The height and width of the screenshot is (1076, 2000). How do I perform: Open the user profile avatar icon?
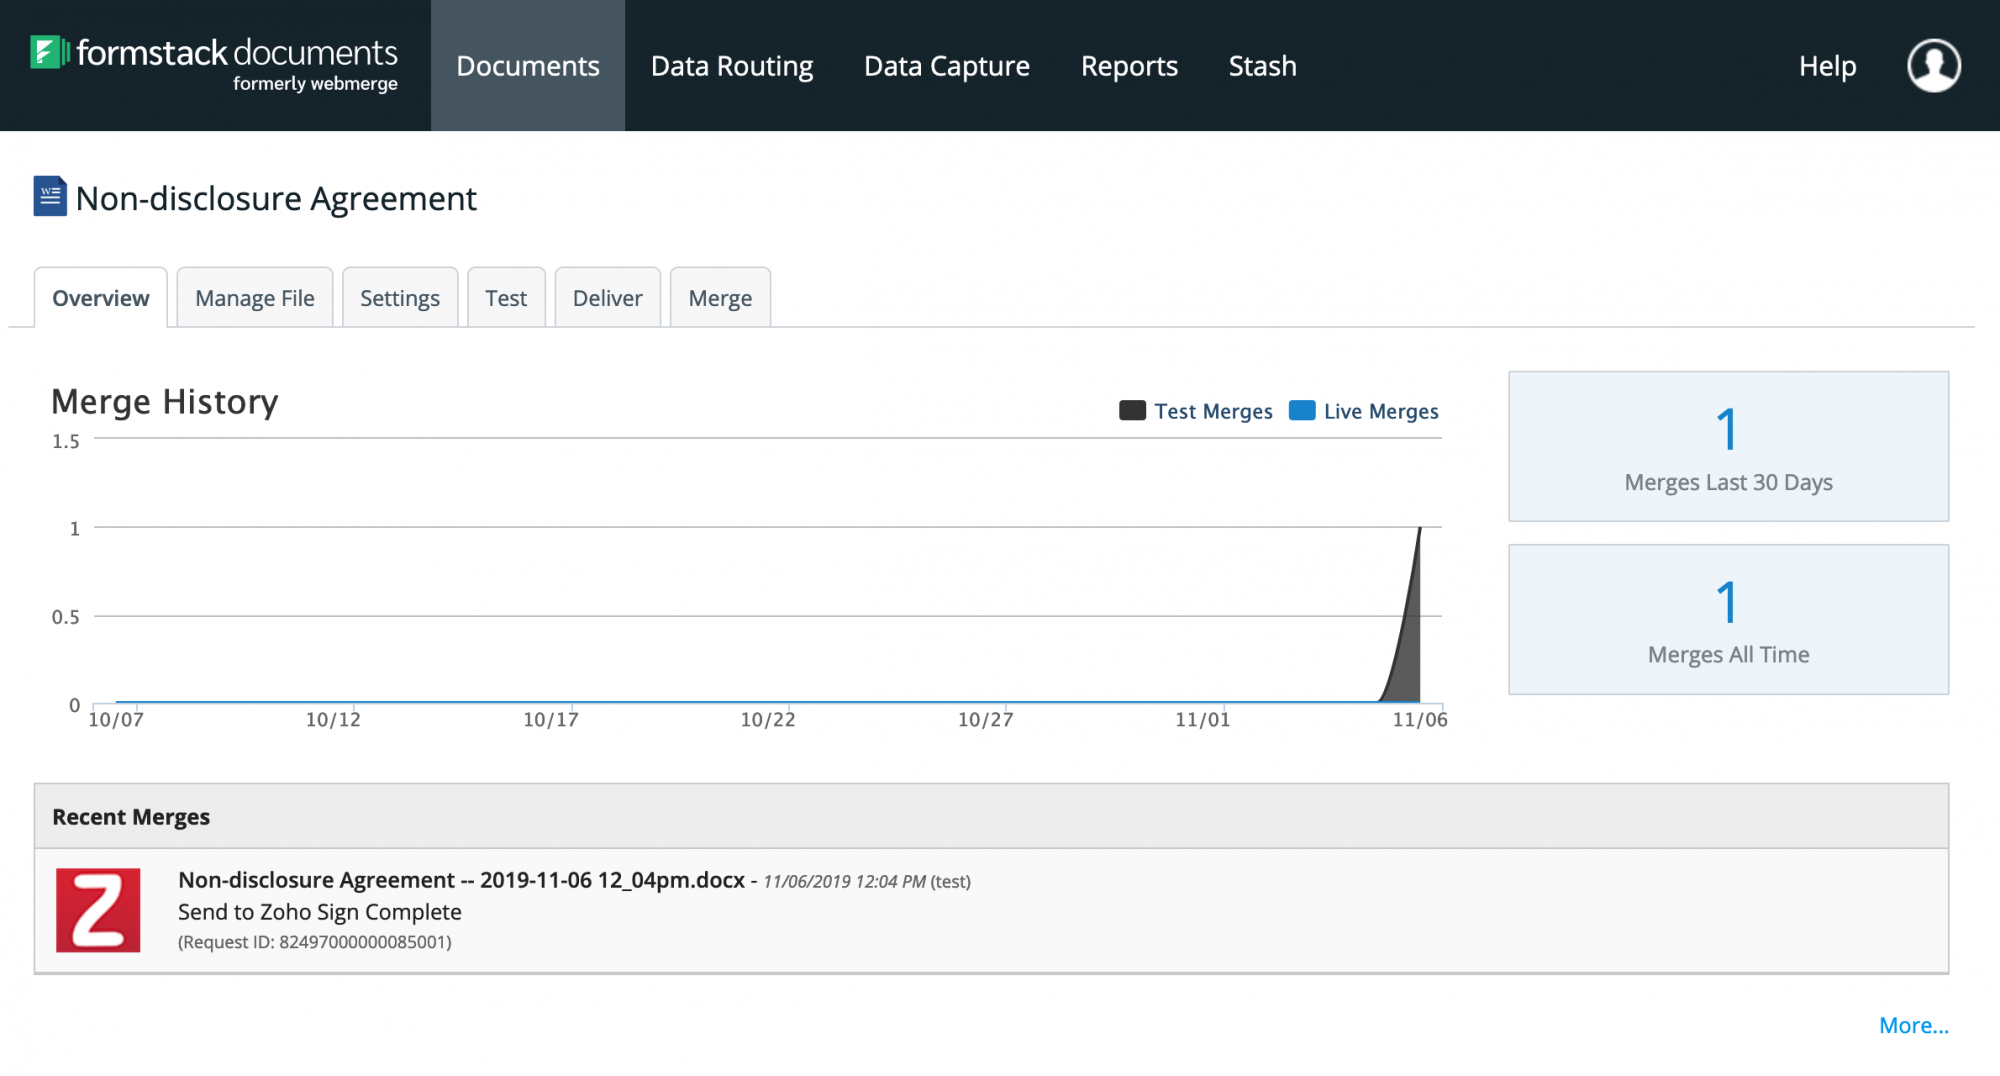pyautogui.click(x=1933, y=66)
